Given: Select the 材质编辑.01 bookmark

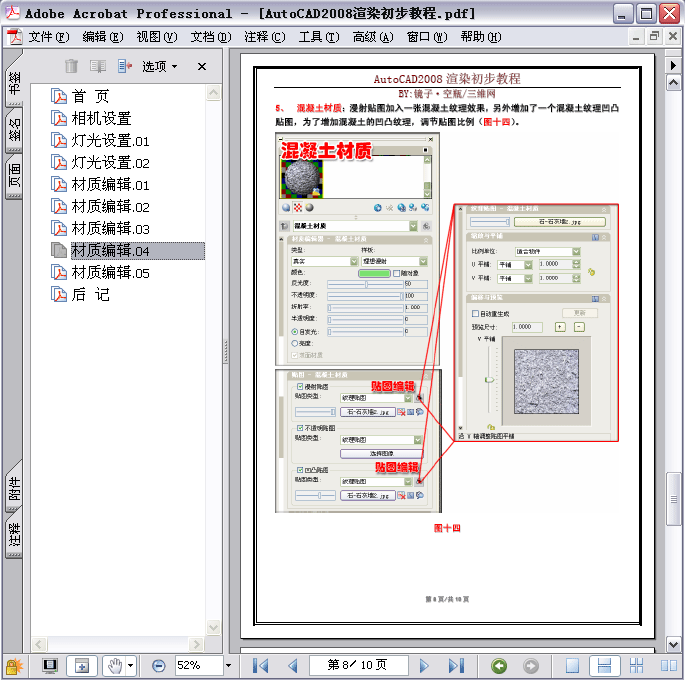Looking at the screenshot, I should point(111,185).
